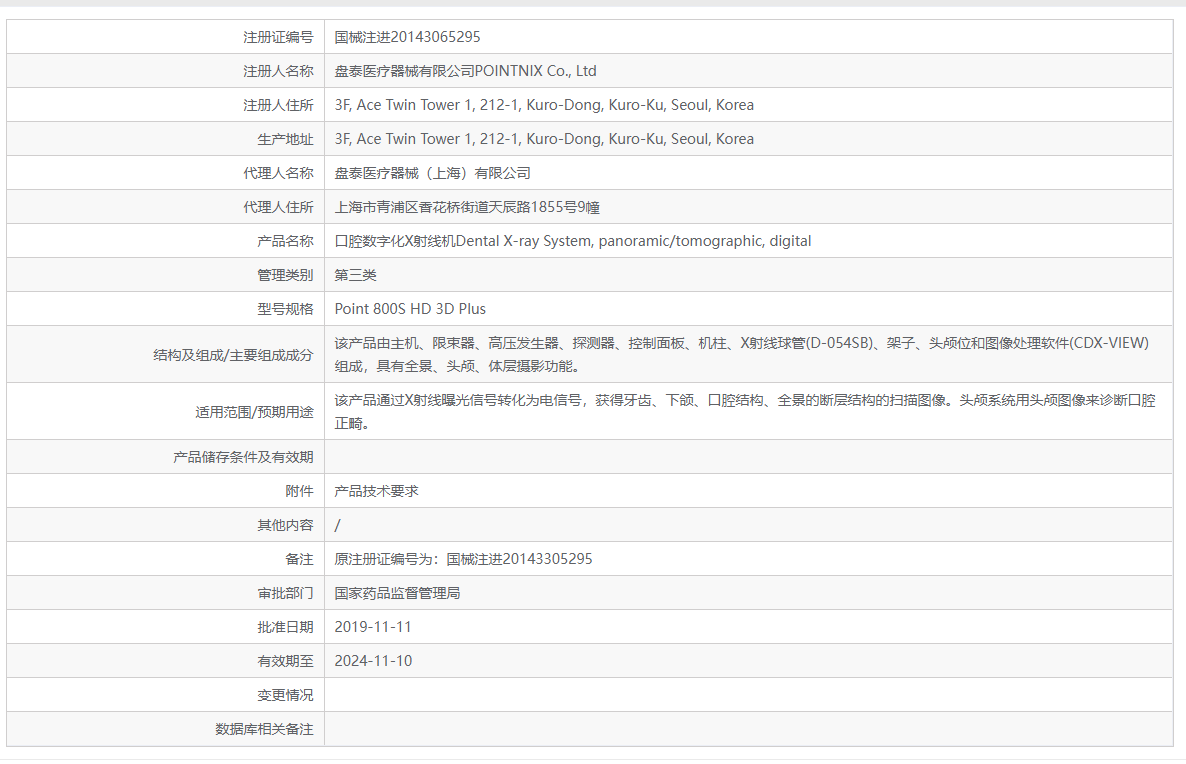Click the 产品名称 label
Image resolution: width=1186 pixels, height=764 pixels.
pyautogui.click(x=284, y=241)
